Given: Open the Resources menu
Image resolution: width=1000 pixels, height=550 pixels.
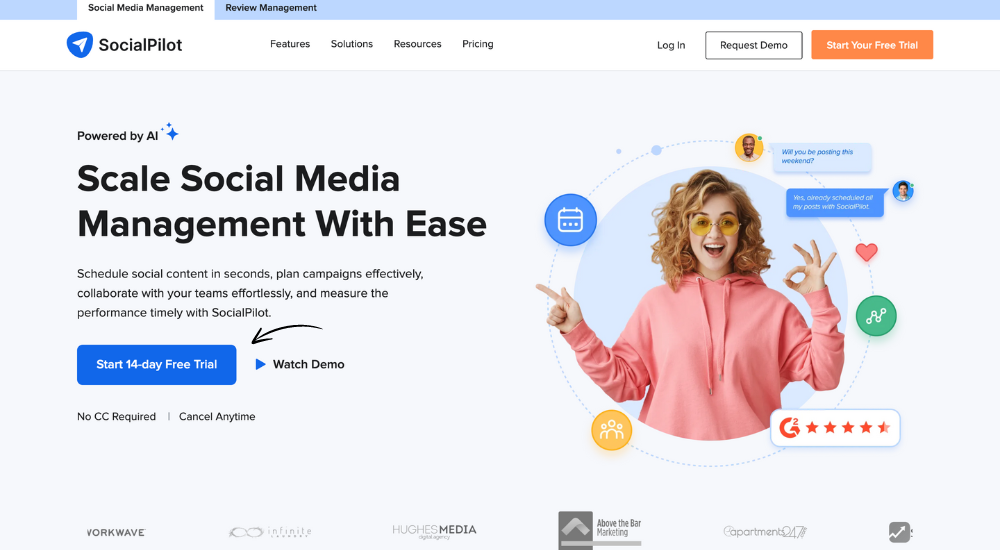Looking at the screenshot, I should [418, 44].
